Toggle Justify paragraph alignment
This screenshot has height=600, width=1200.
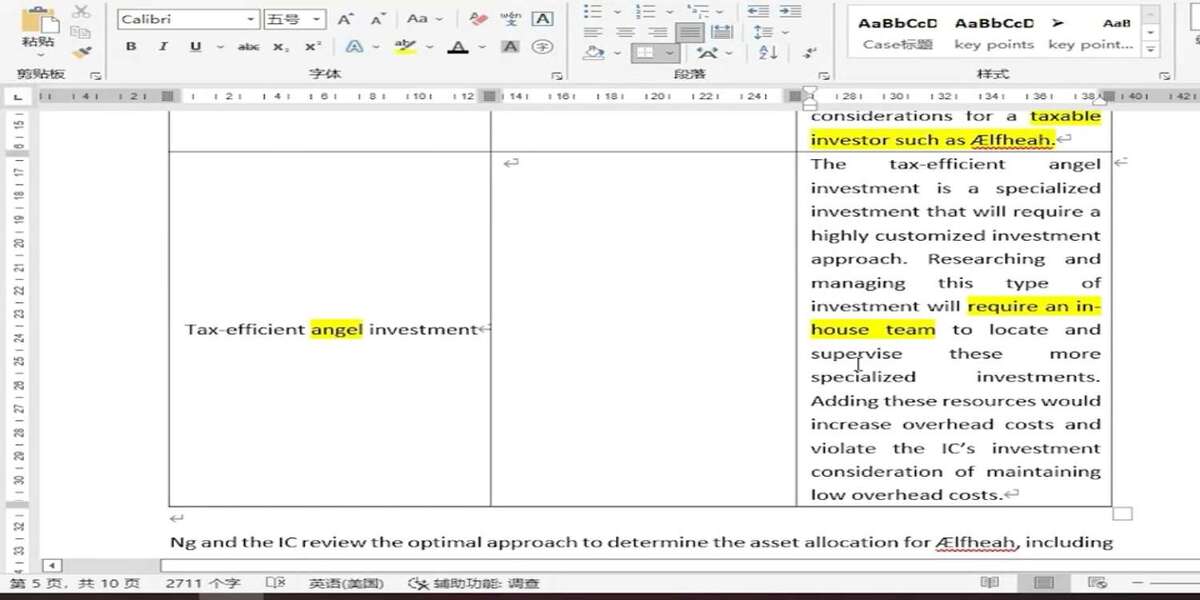[689, 32]
